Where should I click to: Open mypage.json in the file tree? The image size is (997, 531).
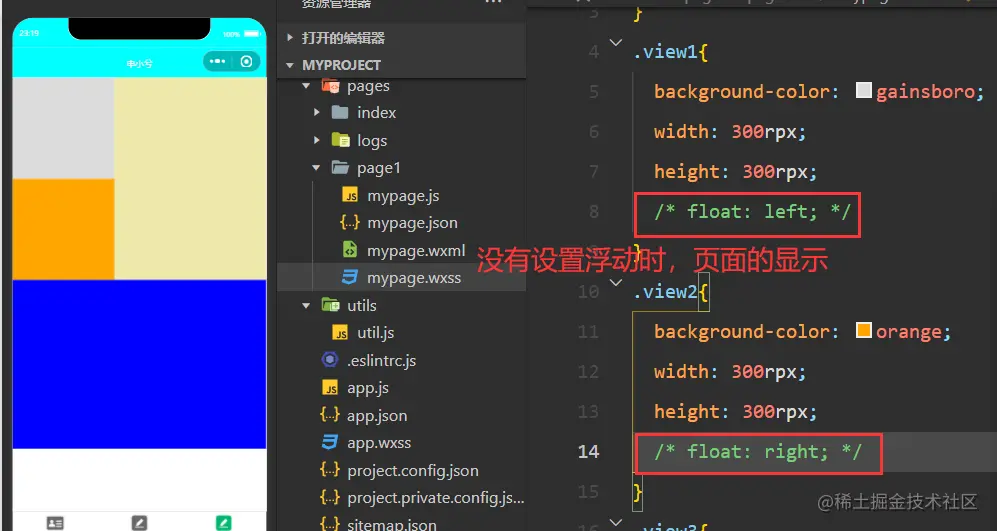(x=412, y=223)
